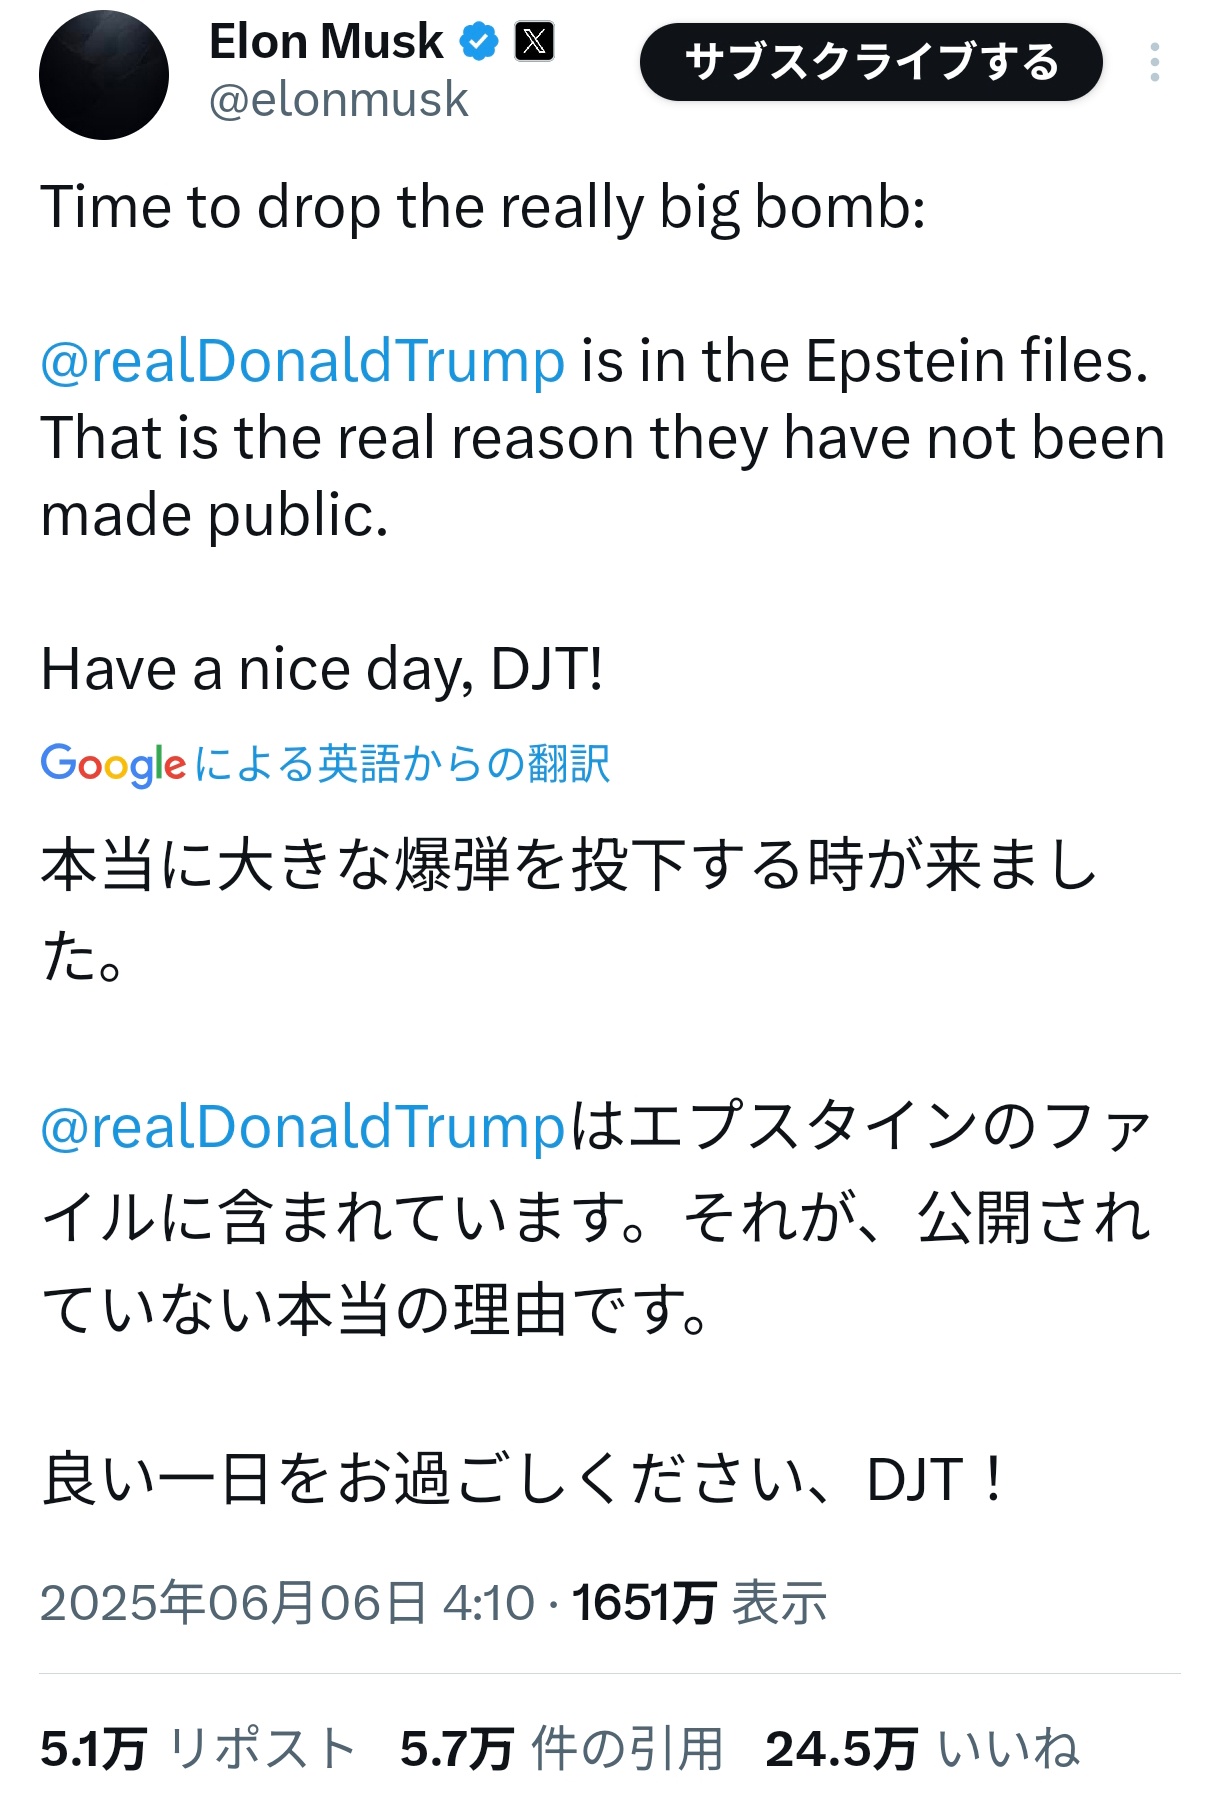
Task: Open @realDonaldTrump mention in Japanese translation
Action: [302, 1127]
